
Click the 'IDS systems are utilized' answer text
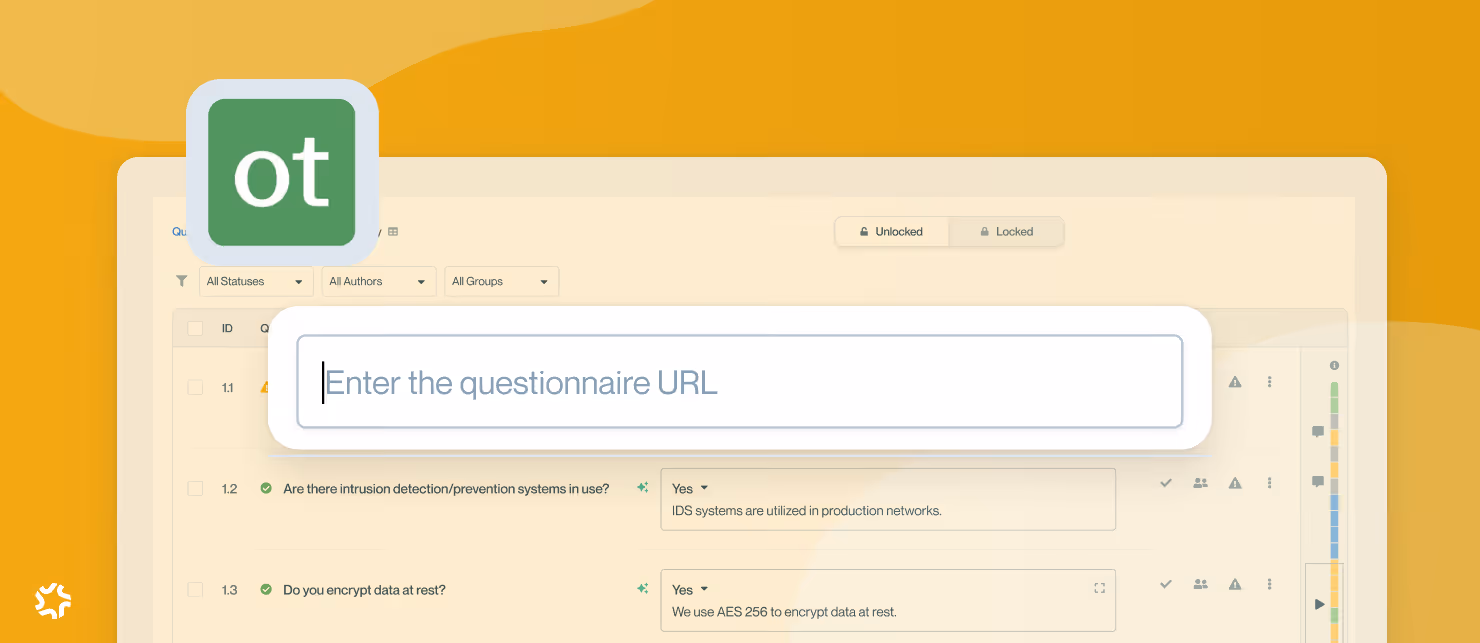[x=807, y=510]
